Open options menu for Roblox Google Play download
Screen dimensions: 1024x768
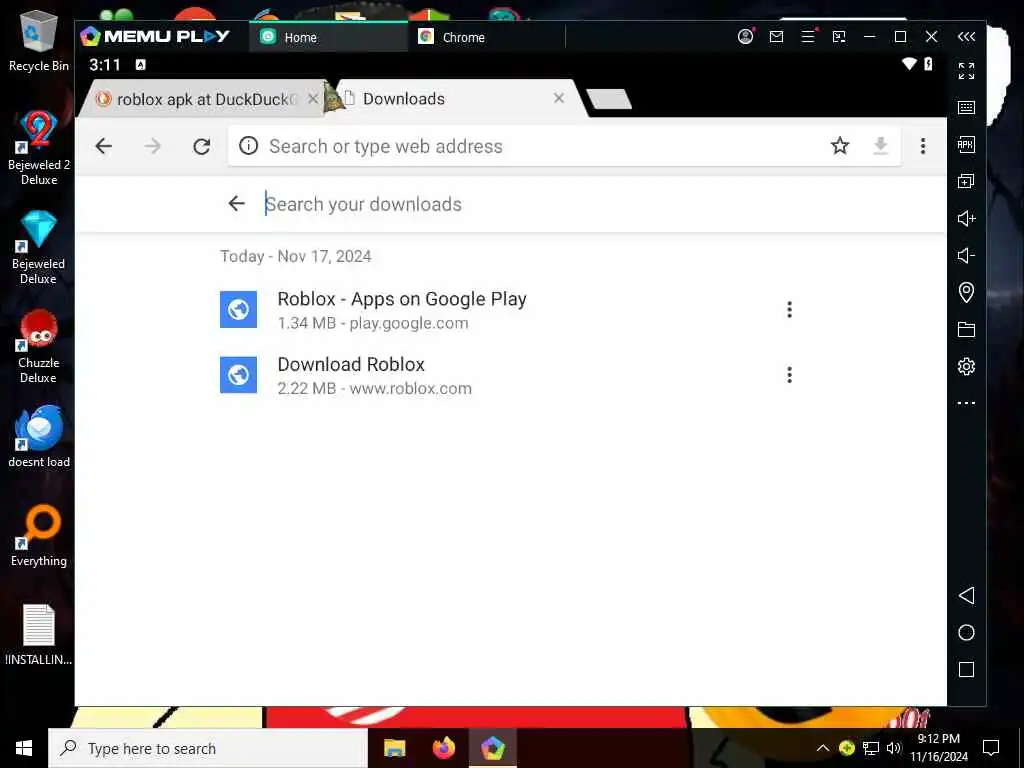point(790,310)
